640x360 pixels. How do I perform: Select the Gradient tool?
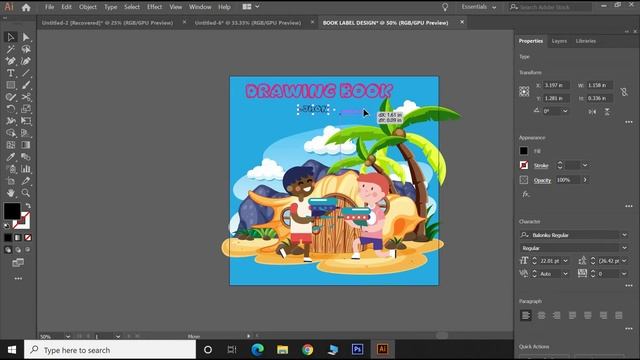click(26, 145)
